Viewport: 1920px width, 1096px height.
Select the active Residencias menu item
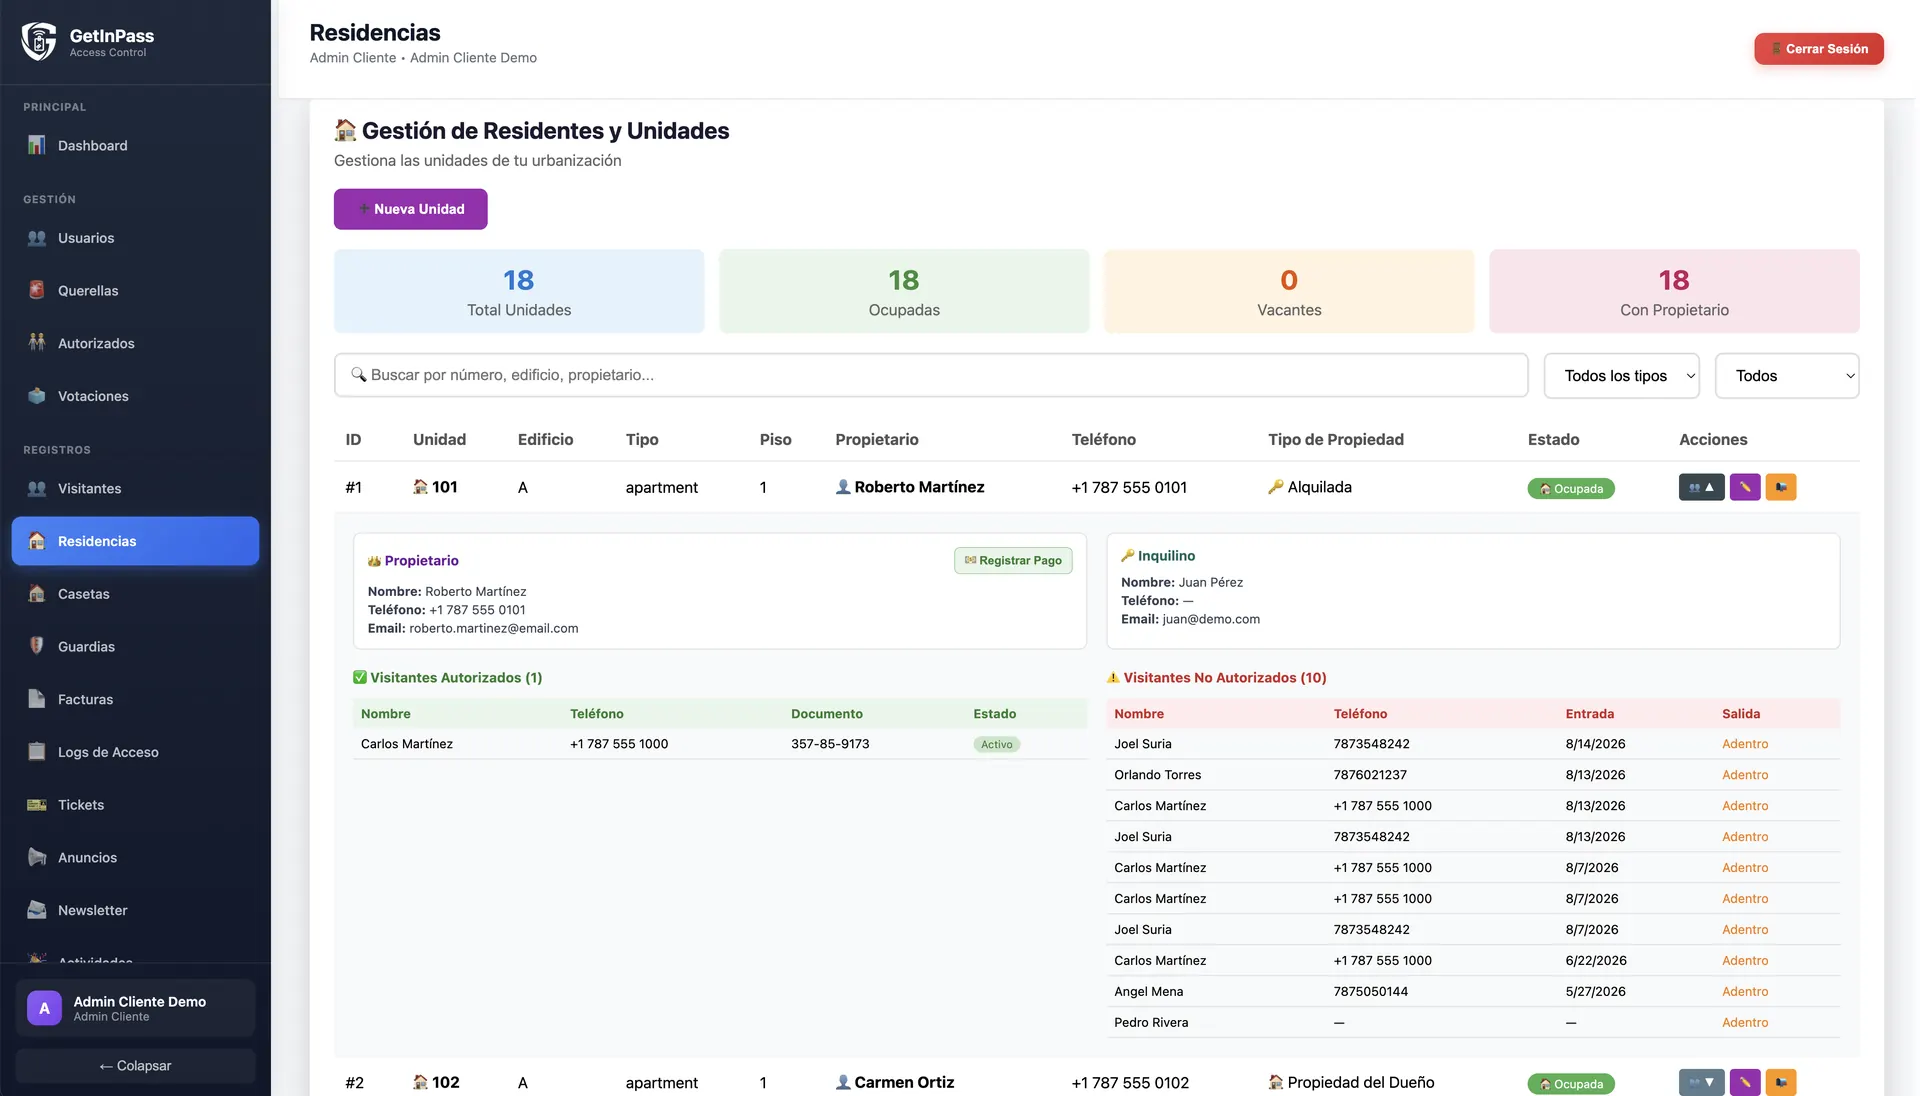pos(135,541)
